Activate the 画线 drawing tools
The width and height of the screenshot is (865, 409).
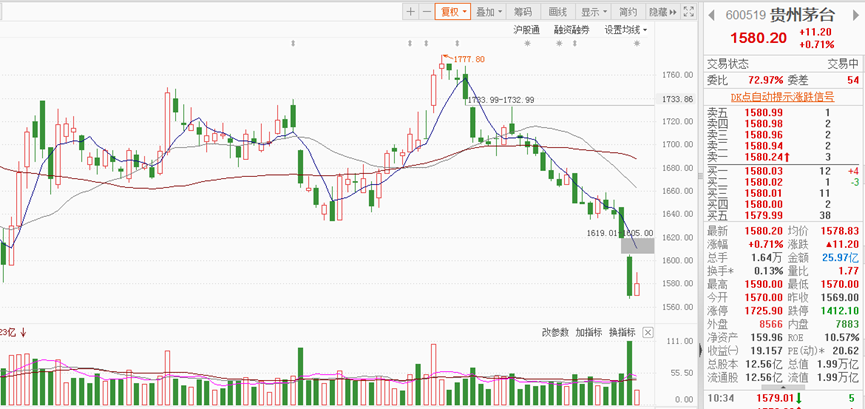pos(558,12)
